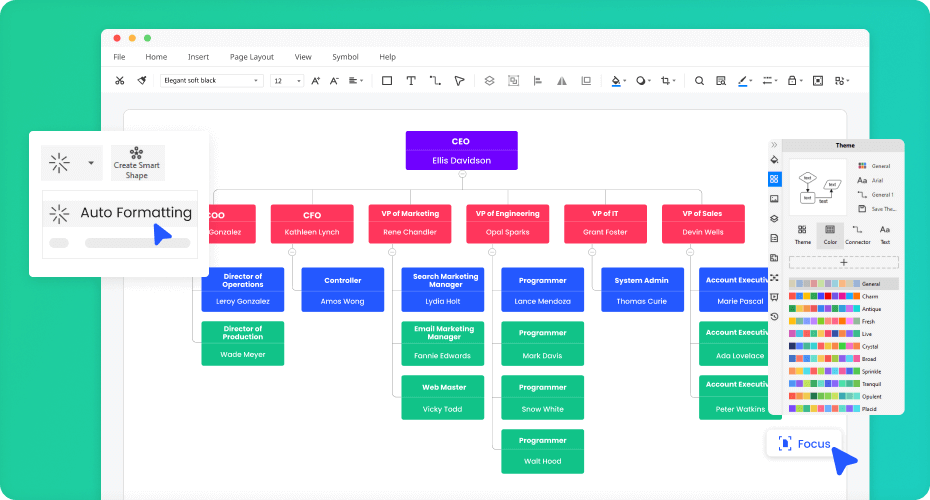Collapse the VP of Sales branch toggle
Screen dimensions: 930x500
tap(690, 252)
